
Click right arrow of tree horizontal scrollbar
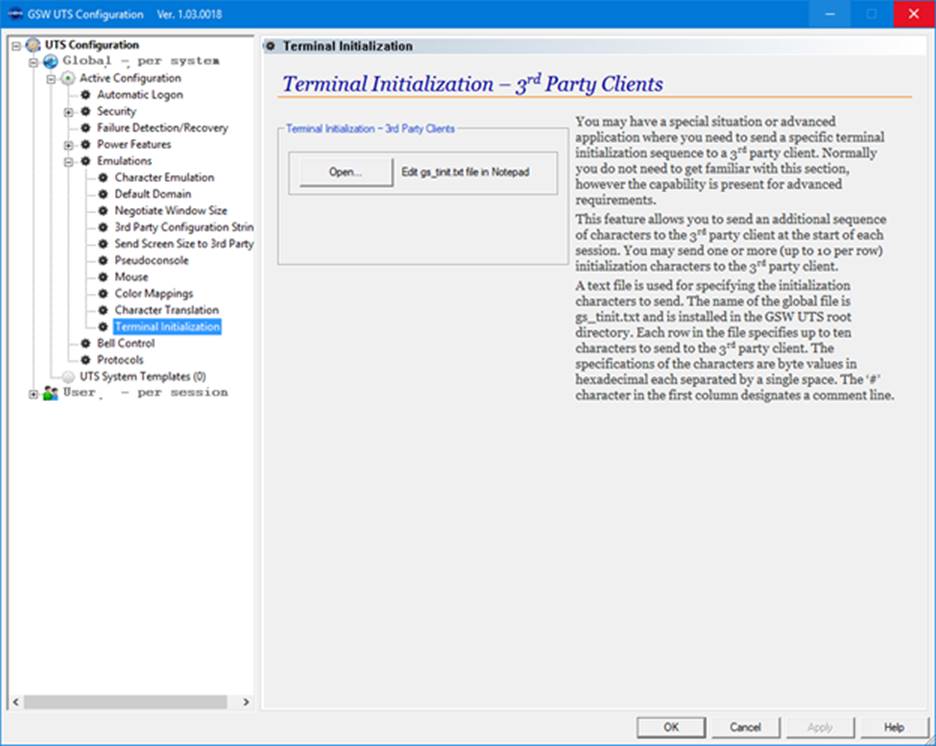point(245,702)
